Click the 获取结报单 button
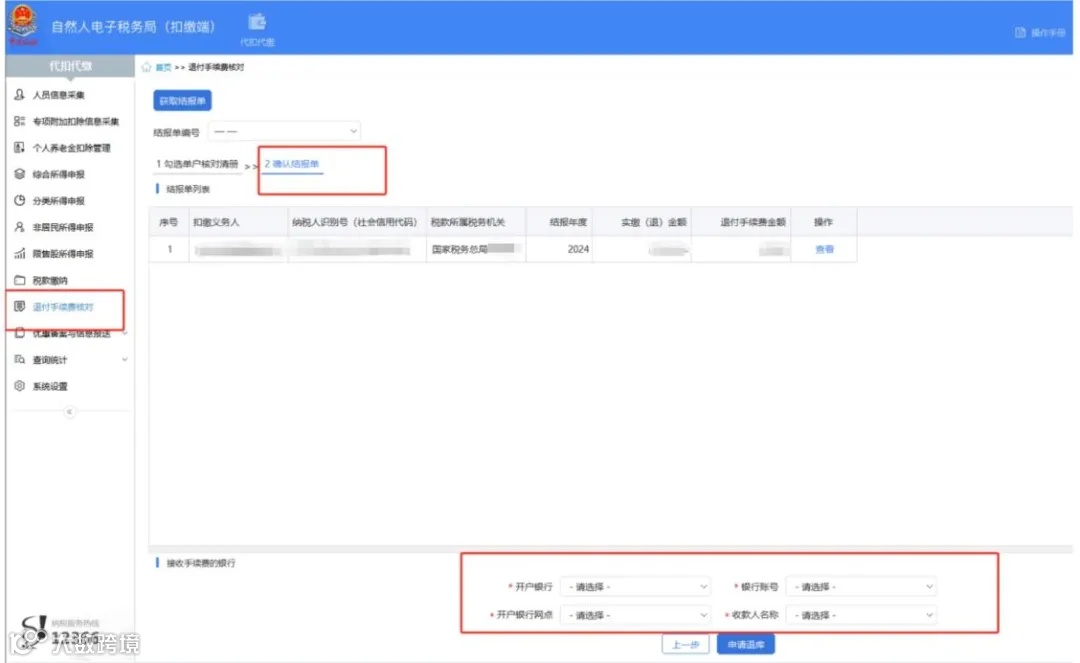 click(x=183, y=101)
